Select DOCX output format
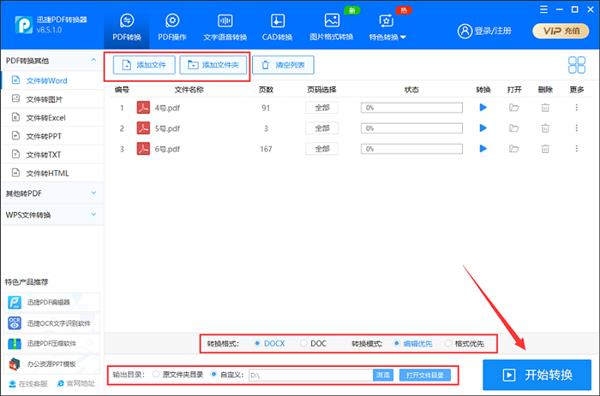The width and height of the screenshot is (600, 396). (x=270, y=344)
